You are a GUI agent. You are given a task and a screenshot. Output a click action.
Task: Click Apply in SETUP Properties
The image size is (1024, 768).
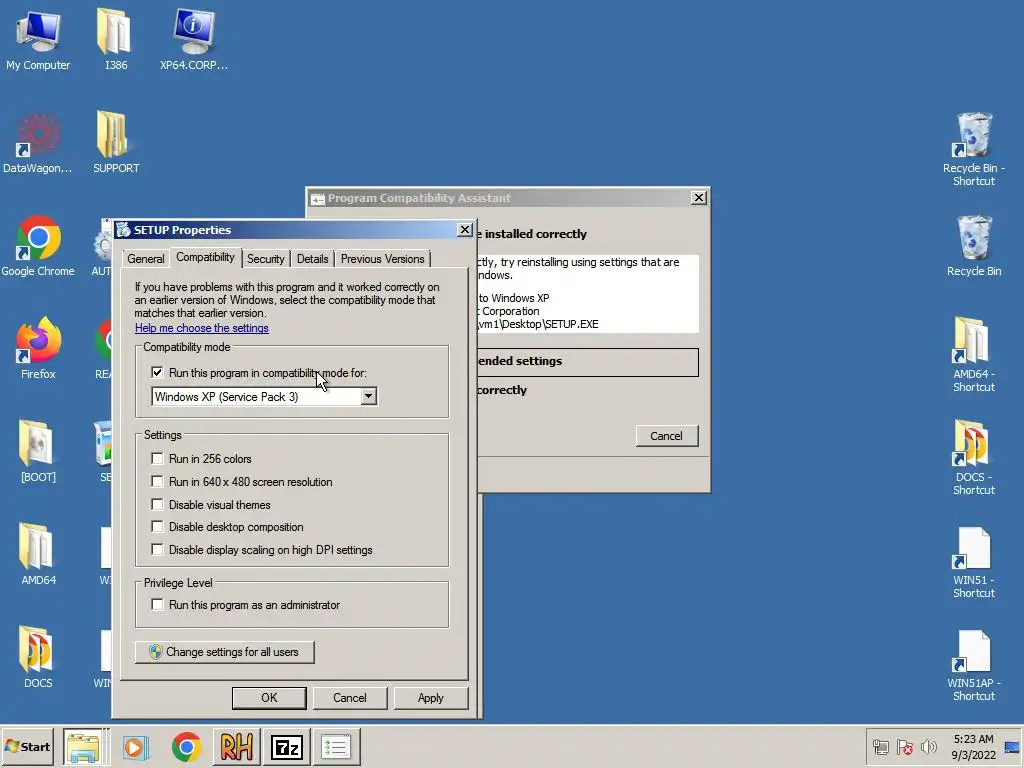tap(430, 697)
